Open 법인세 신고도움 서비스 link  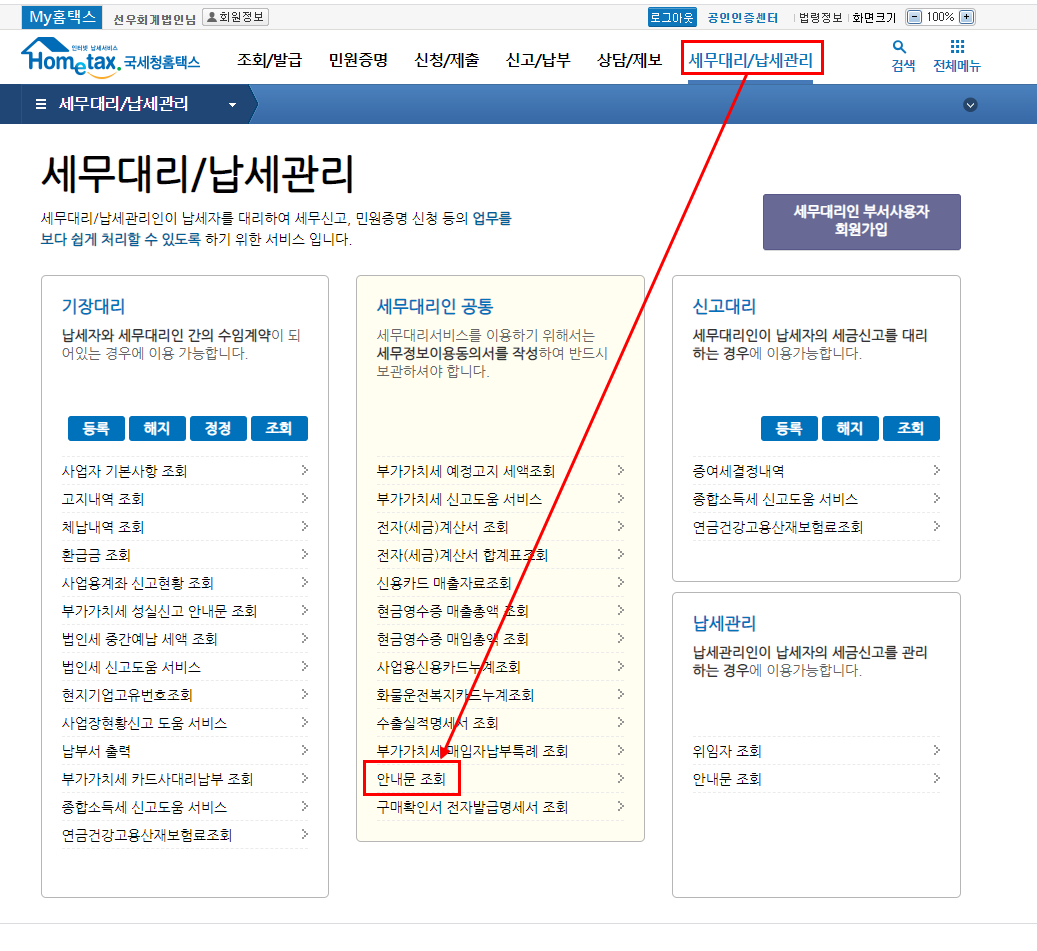[x=131, y=667]
